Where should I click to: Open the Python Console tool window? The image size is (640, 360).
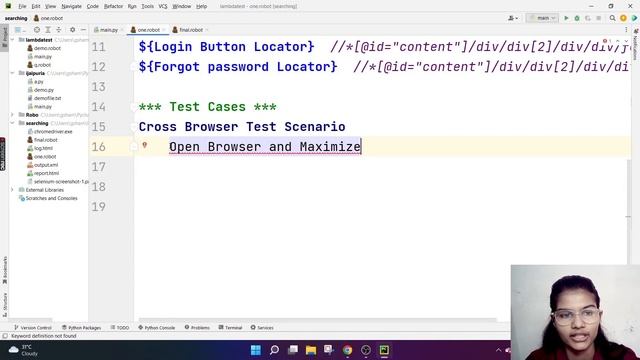point(156,327)
